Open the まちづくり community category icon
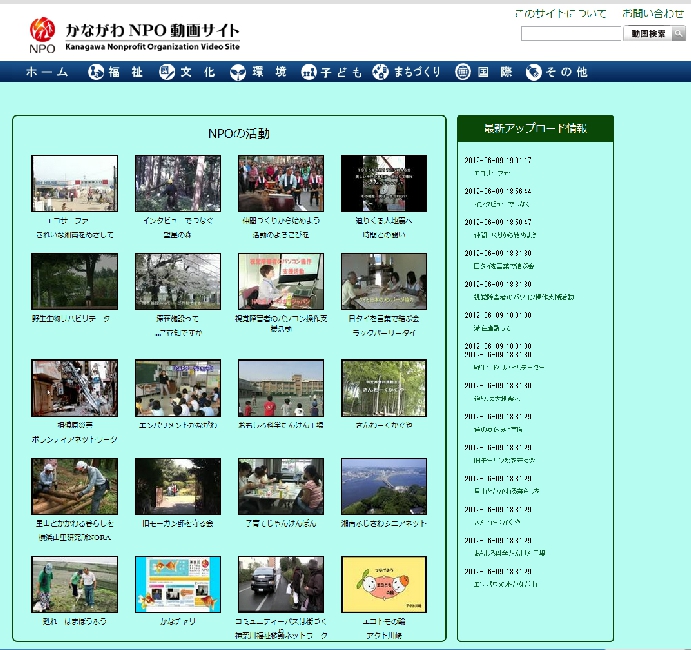 (x=380, y=72)
